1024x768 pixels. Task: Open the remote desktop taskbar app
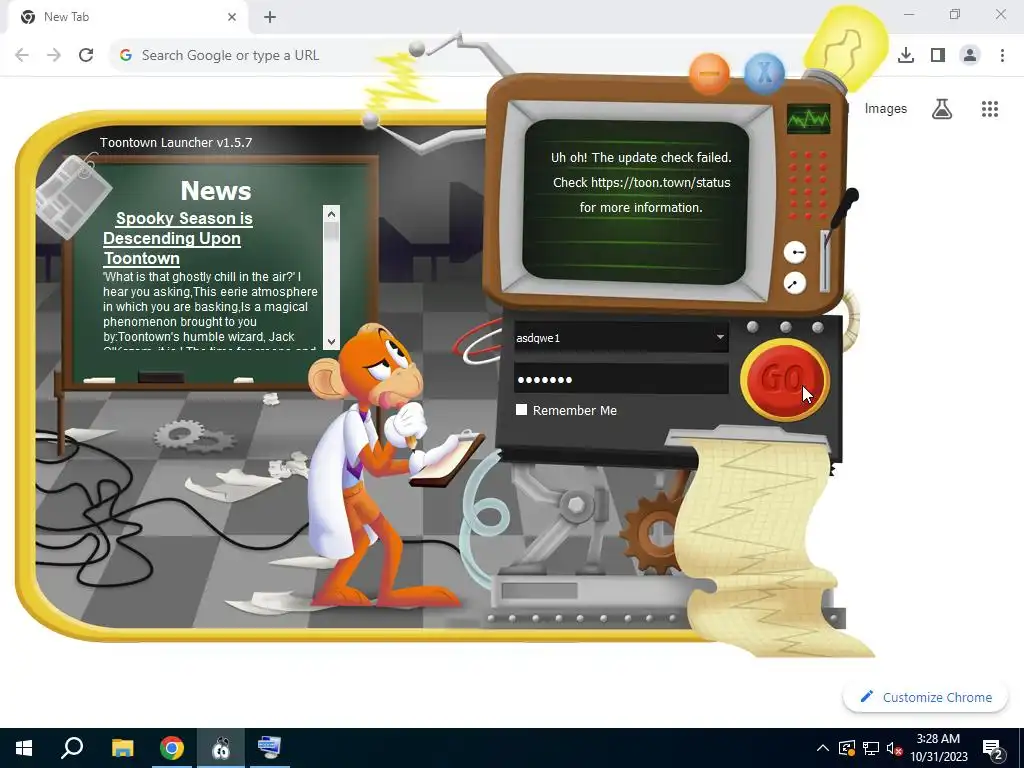click(x=269, y=748)
